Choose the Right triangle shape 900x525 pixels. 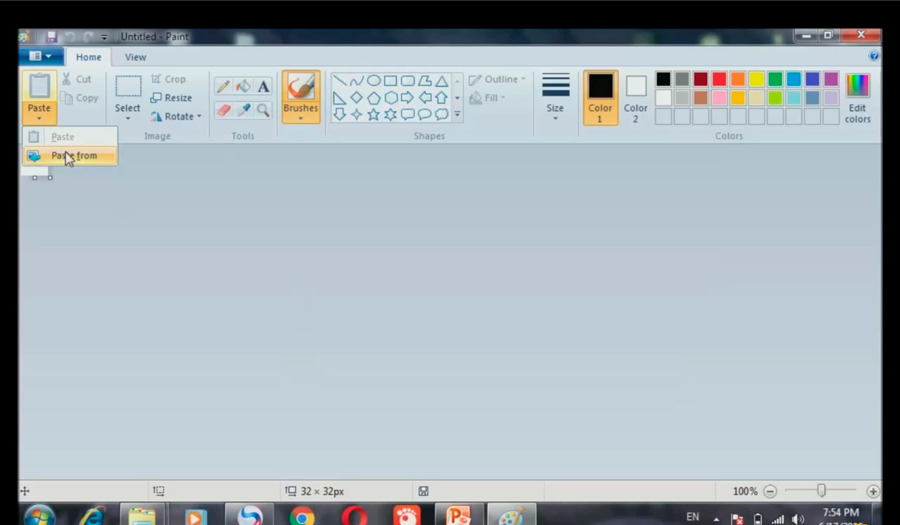(340, 98)
